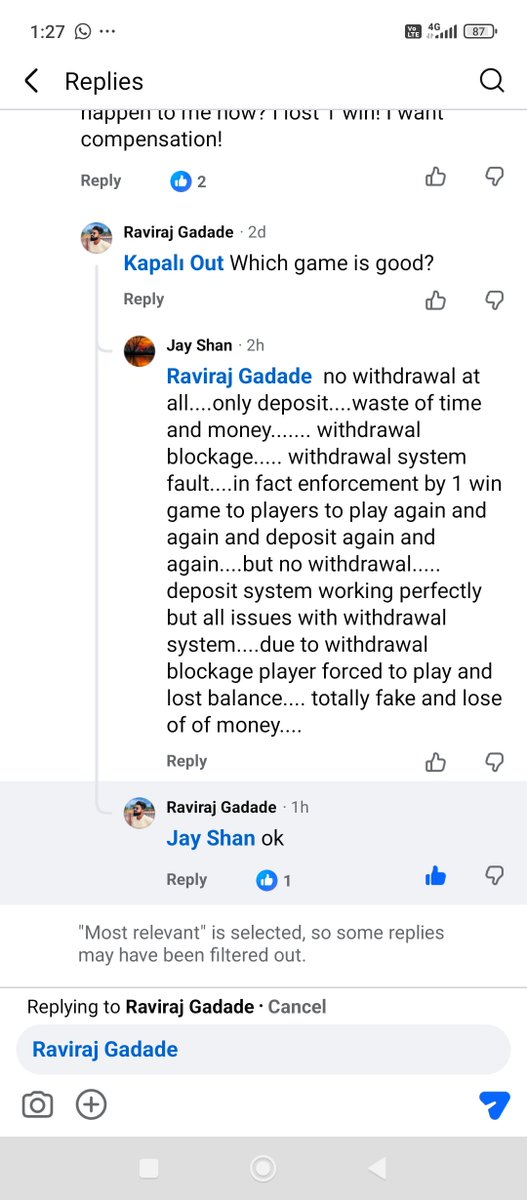Dislike Jay Shan's long withdrawal comment

coord(494,762)
